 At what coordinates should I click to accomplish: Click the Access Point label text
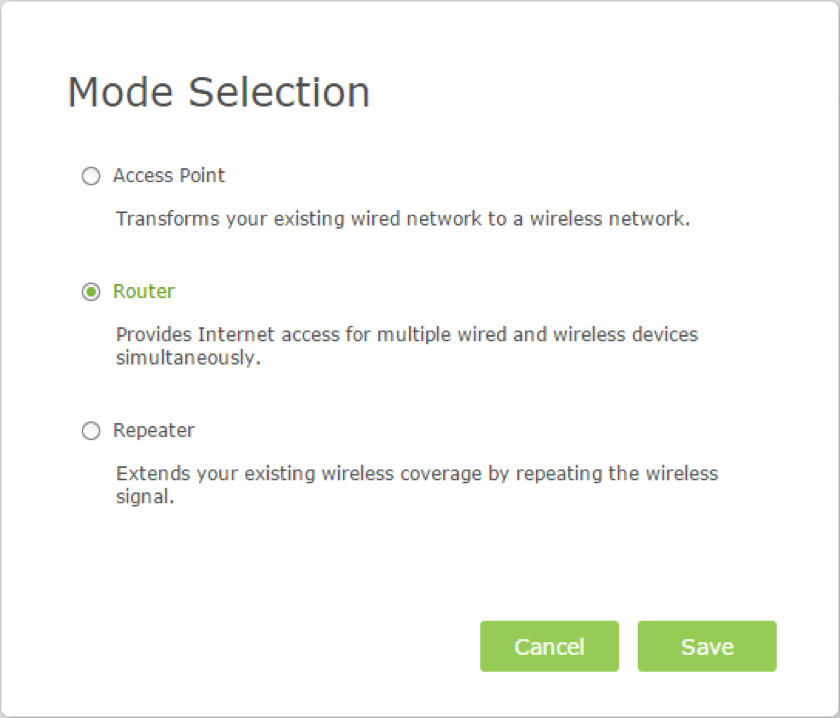pos(169,176)
